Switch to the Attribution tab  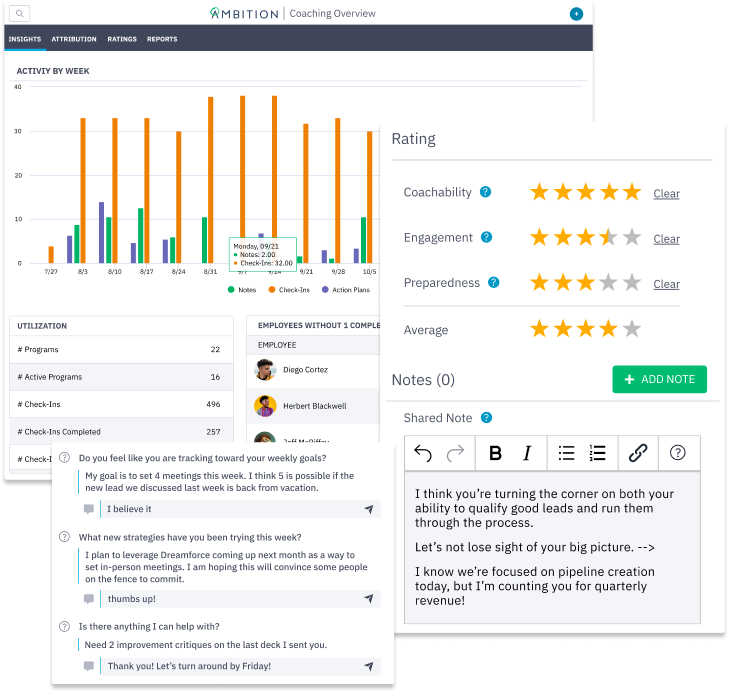click(73, 39)
